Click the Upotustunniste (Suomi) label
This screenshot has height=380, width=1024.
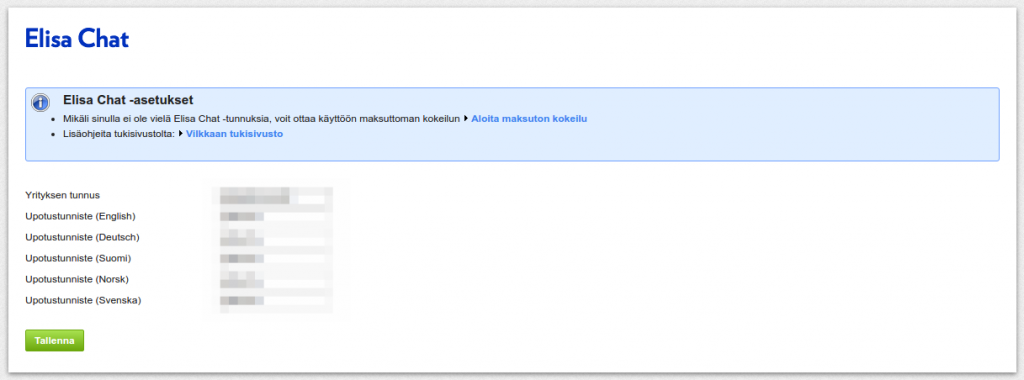point(78,259)
